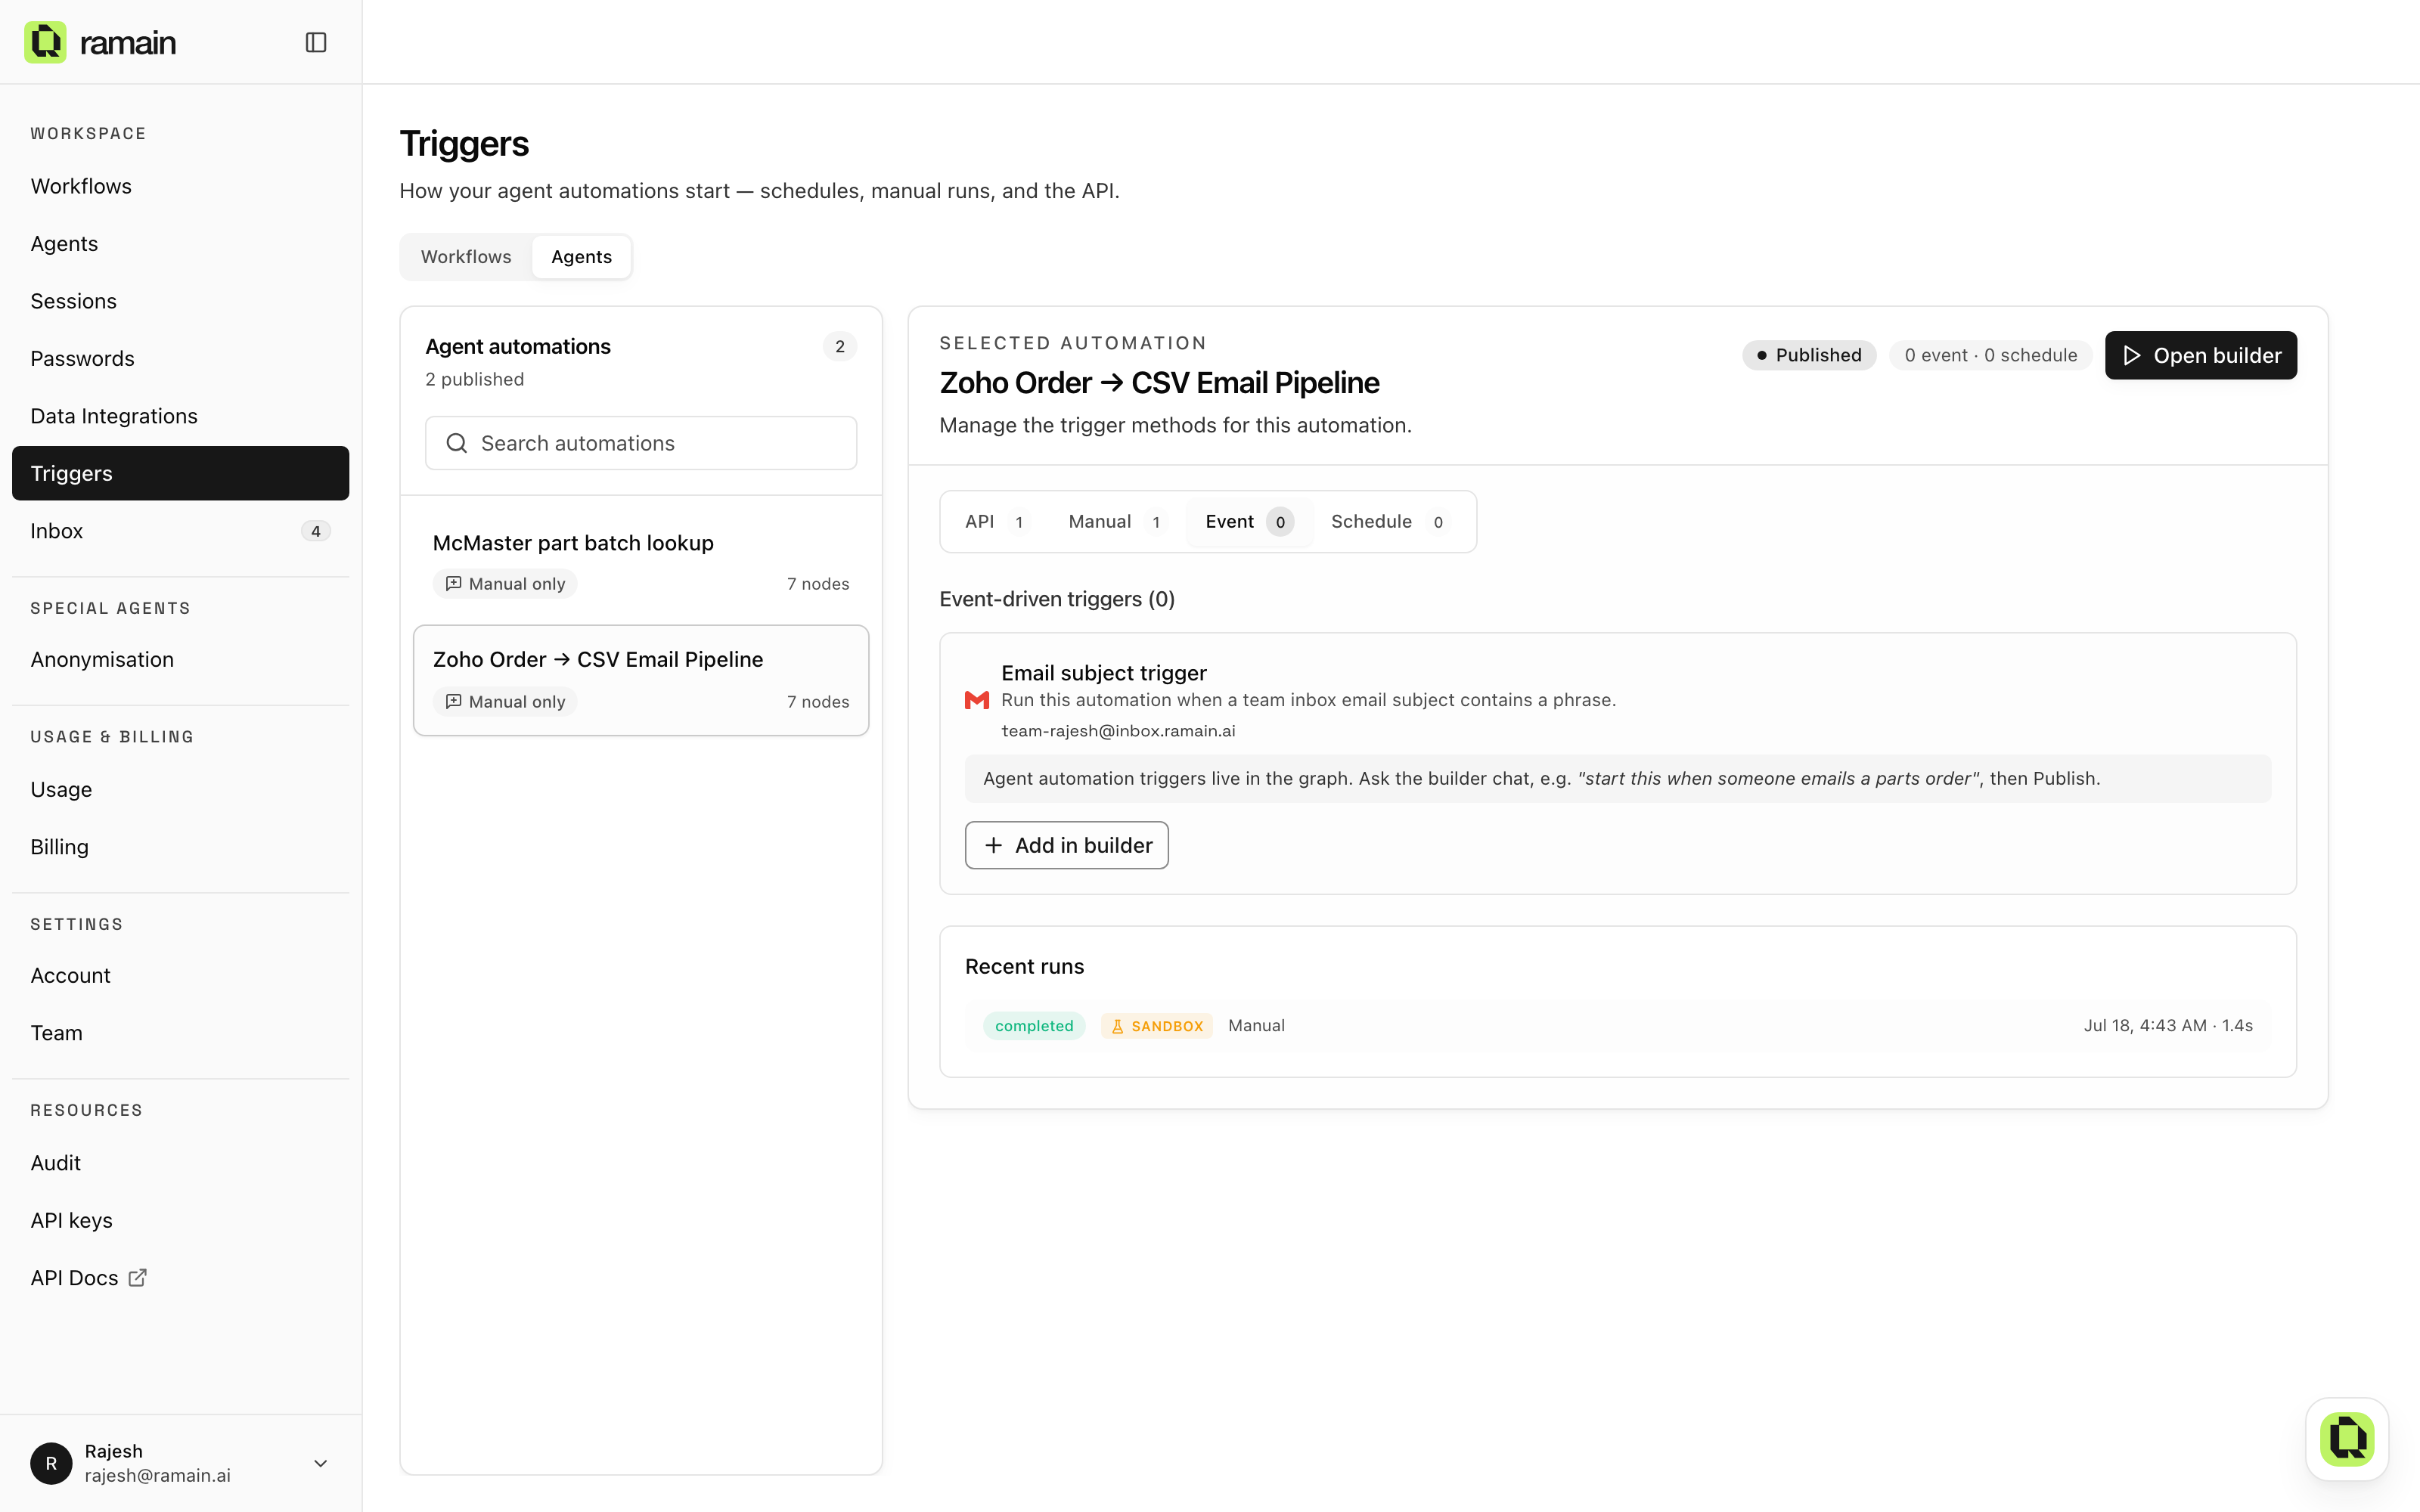The image size is (2420, 1512).
Task: Expand the Rajesh account menu chevron
Action: (321, 1463)
